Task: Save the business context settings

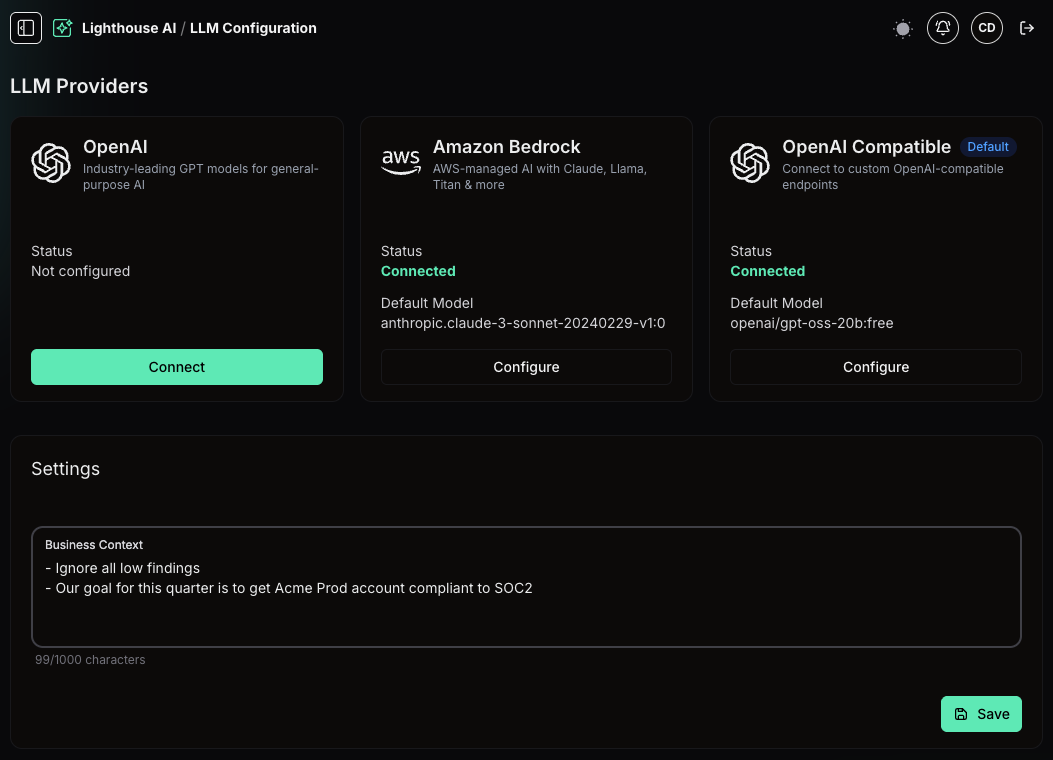Action: 981,714
